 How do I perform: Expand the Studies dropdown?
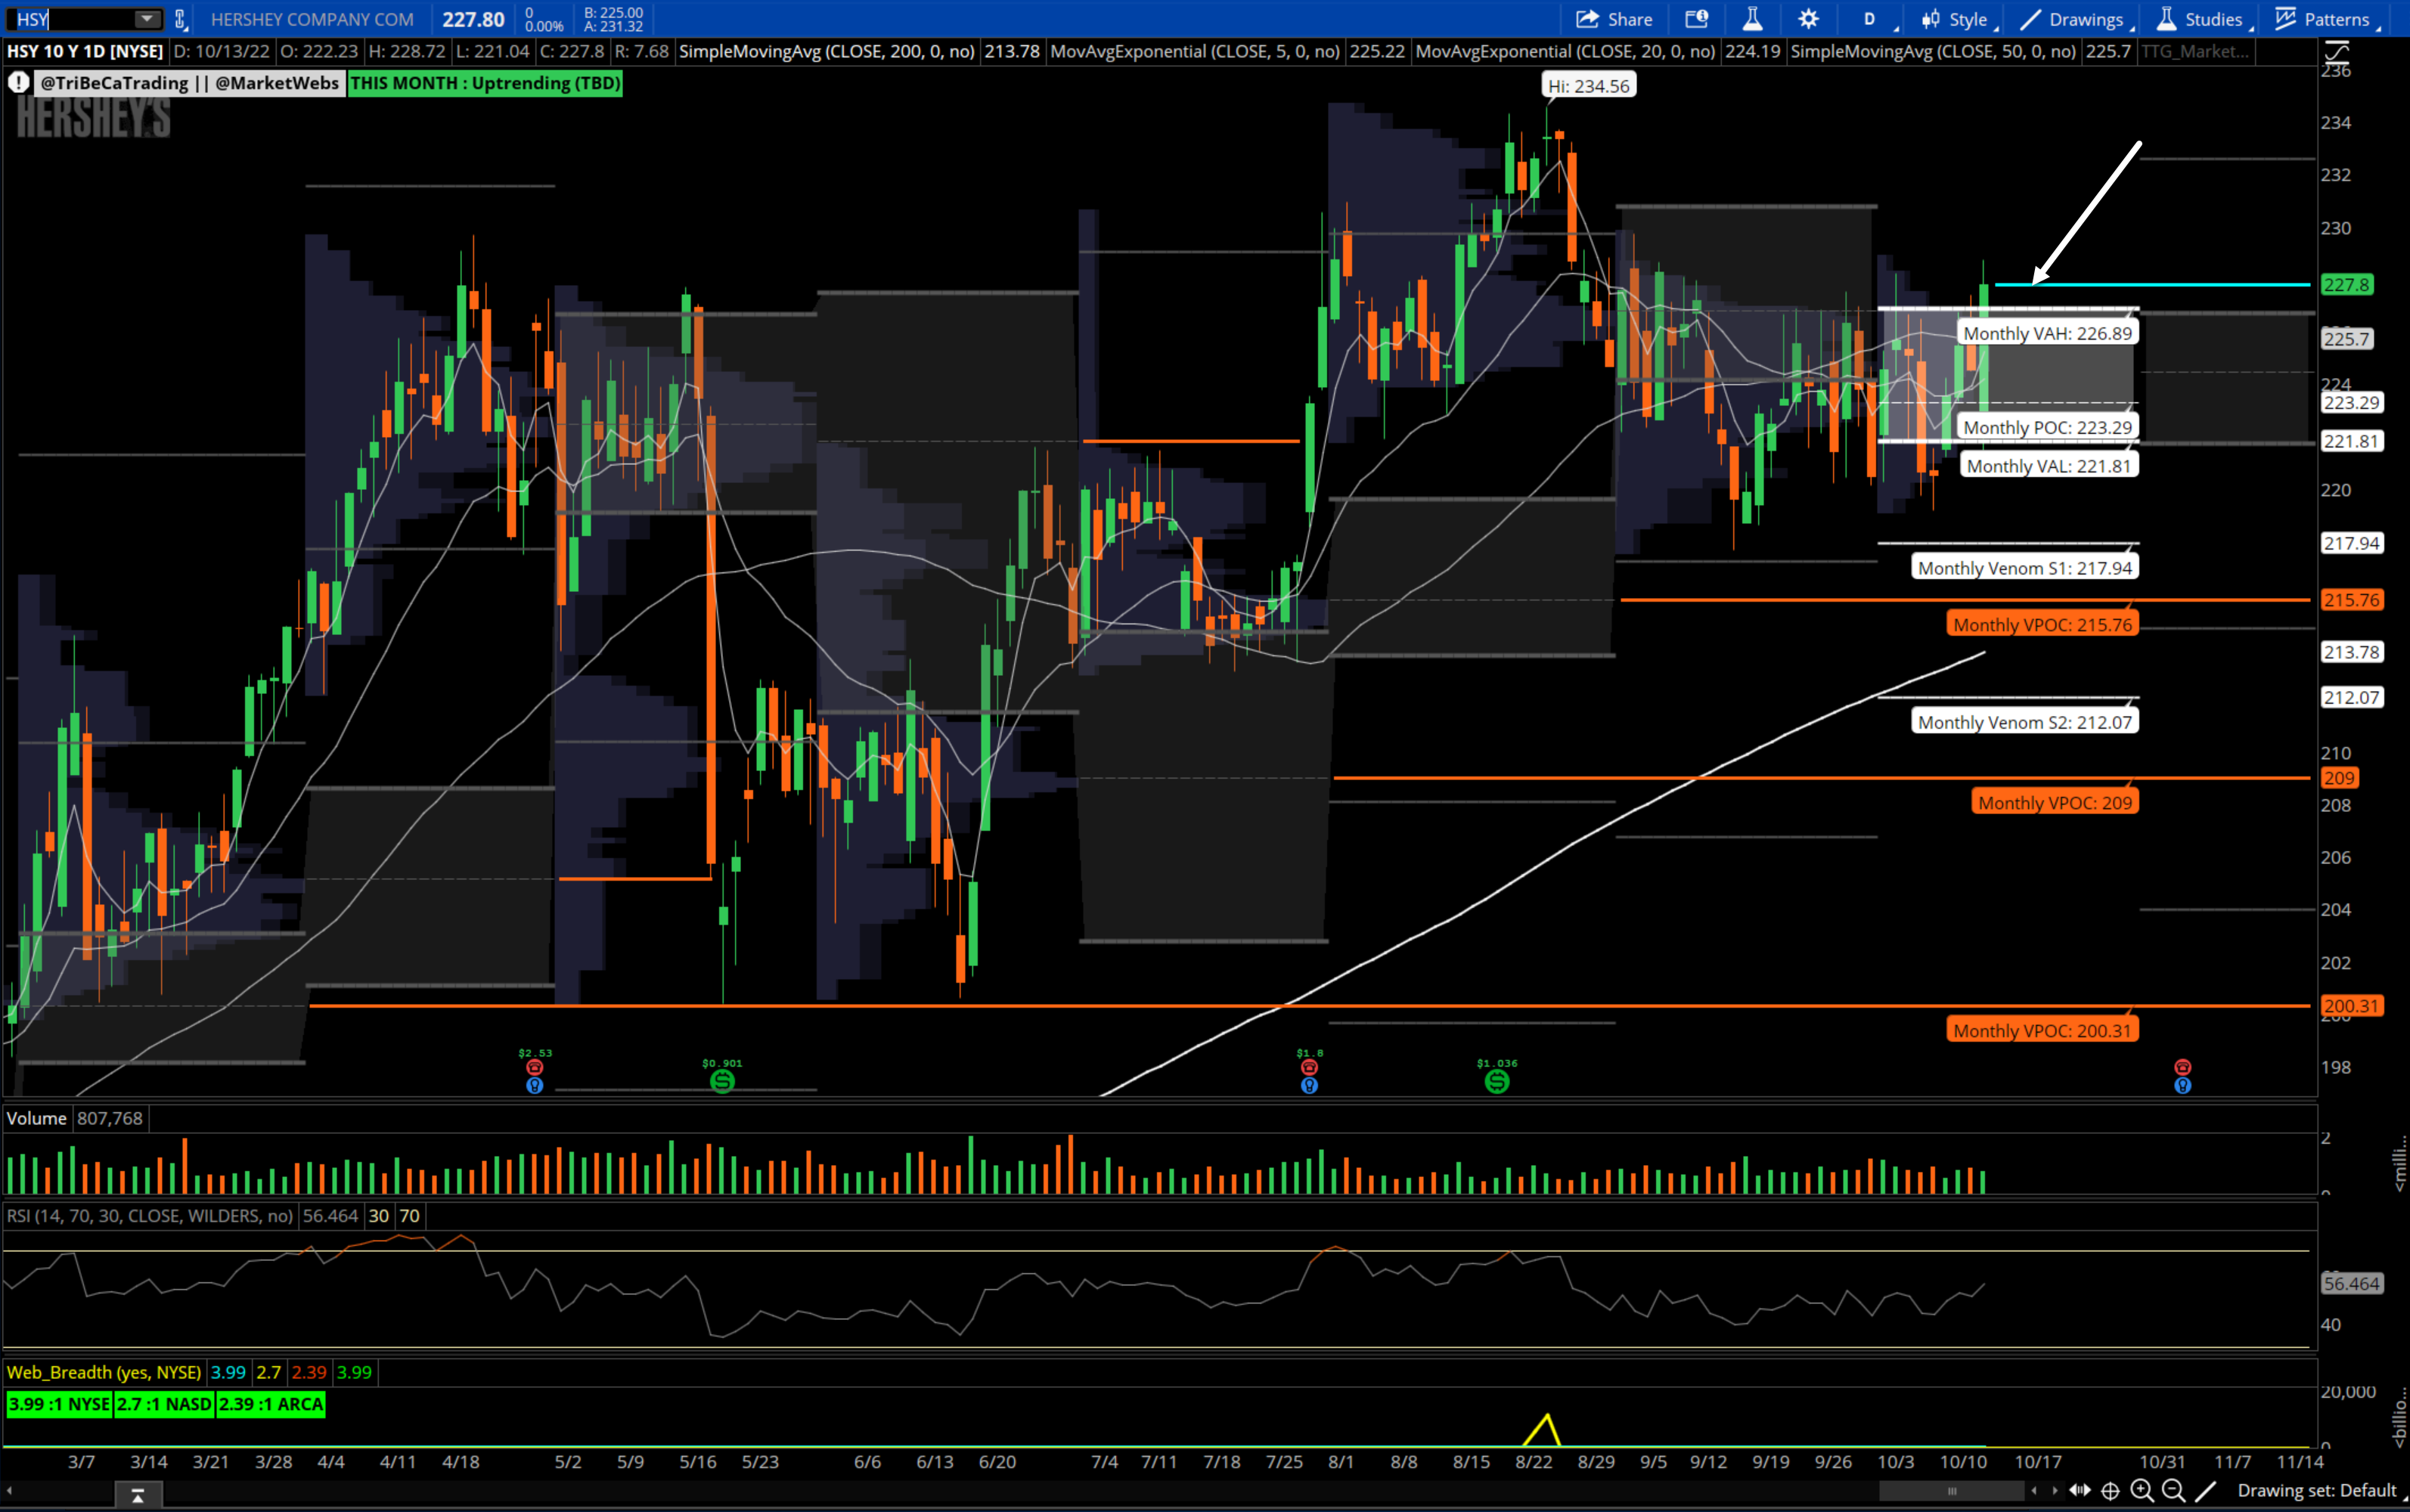coord(2201,19)
